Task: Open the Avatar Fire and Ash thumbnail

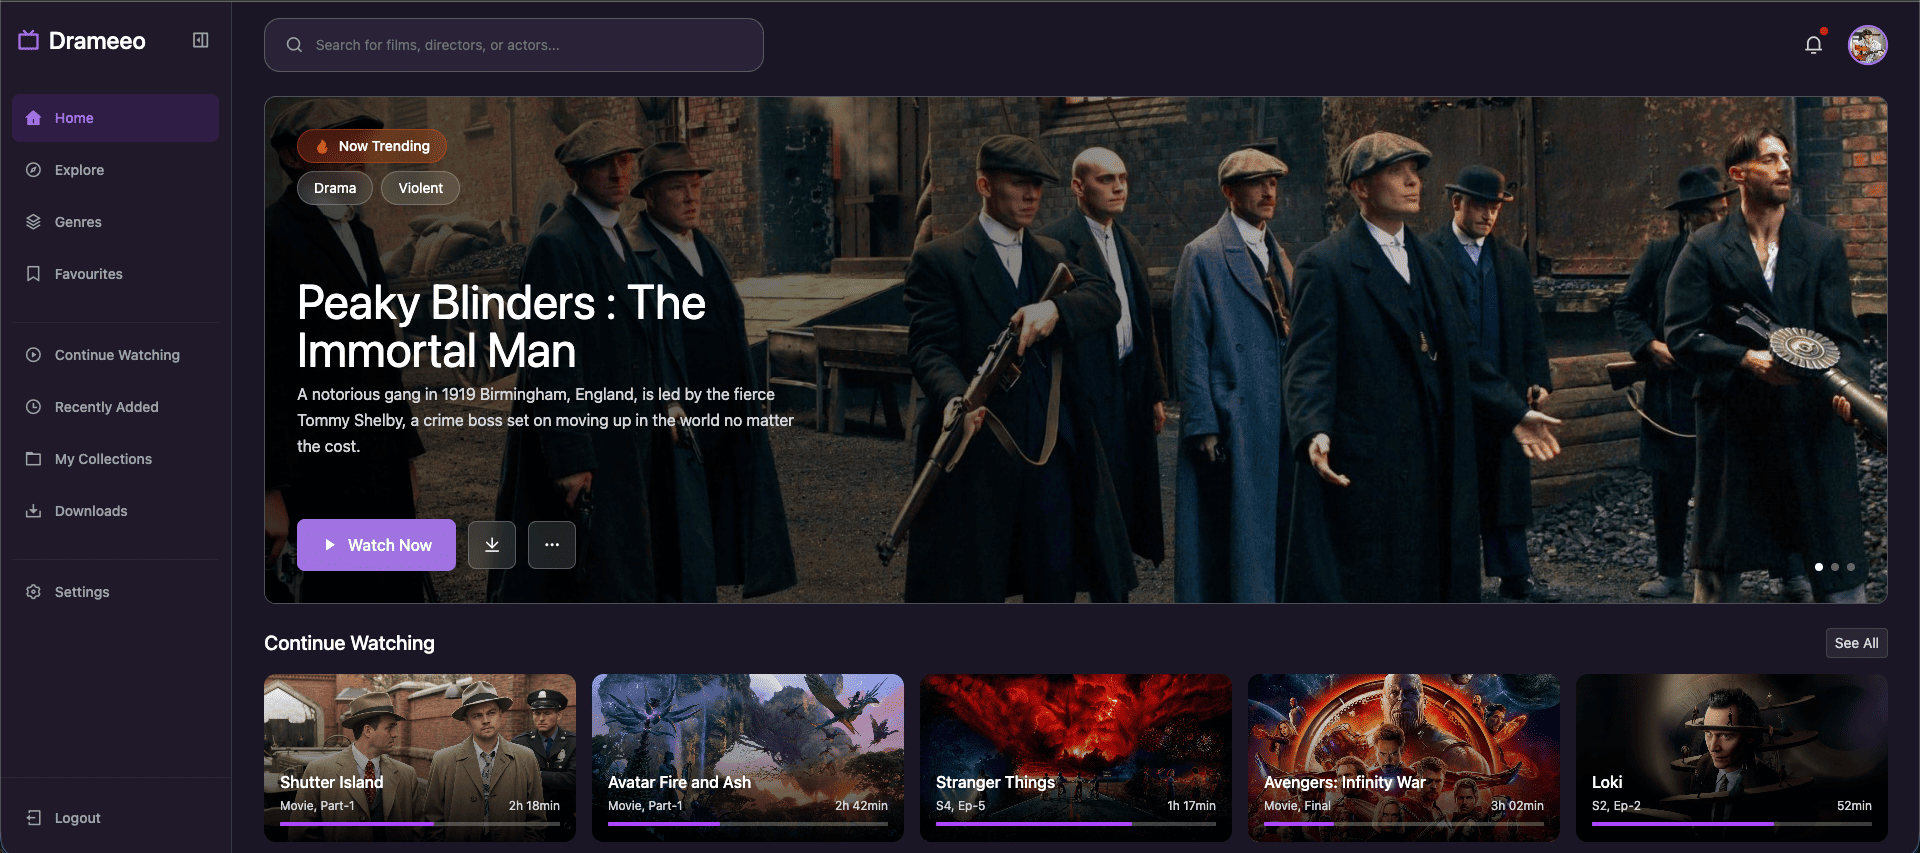Action: click(x=748, y=757)
